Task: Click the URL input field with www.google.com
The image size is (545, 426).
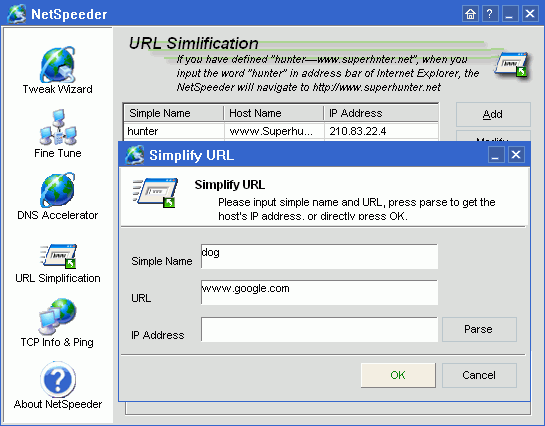Action: (x=319, y=293)
